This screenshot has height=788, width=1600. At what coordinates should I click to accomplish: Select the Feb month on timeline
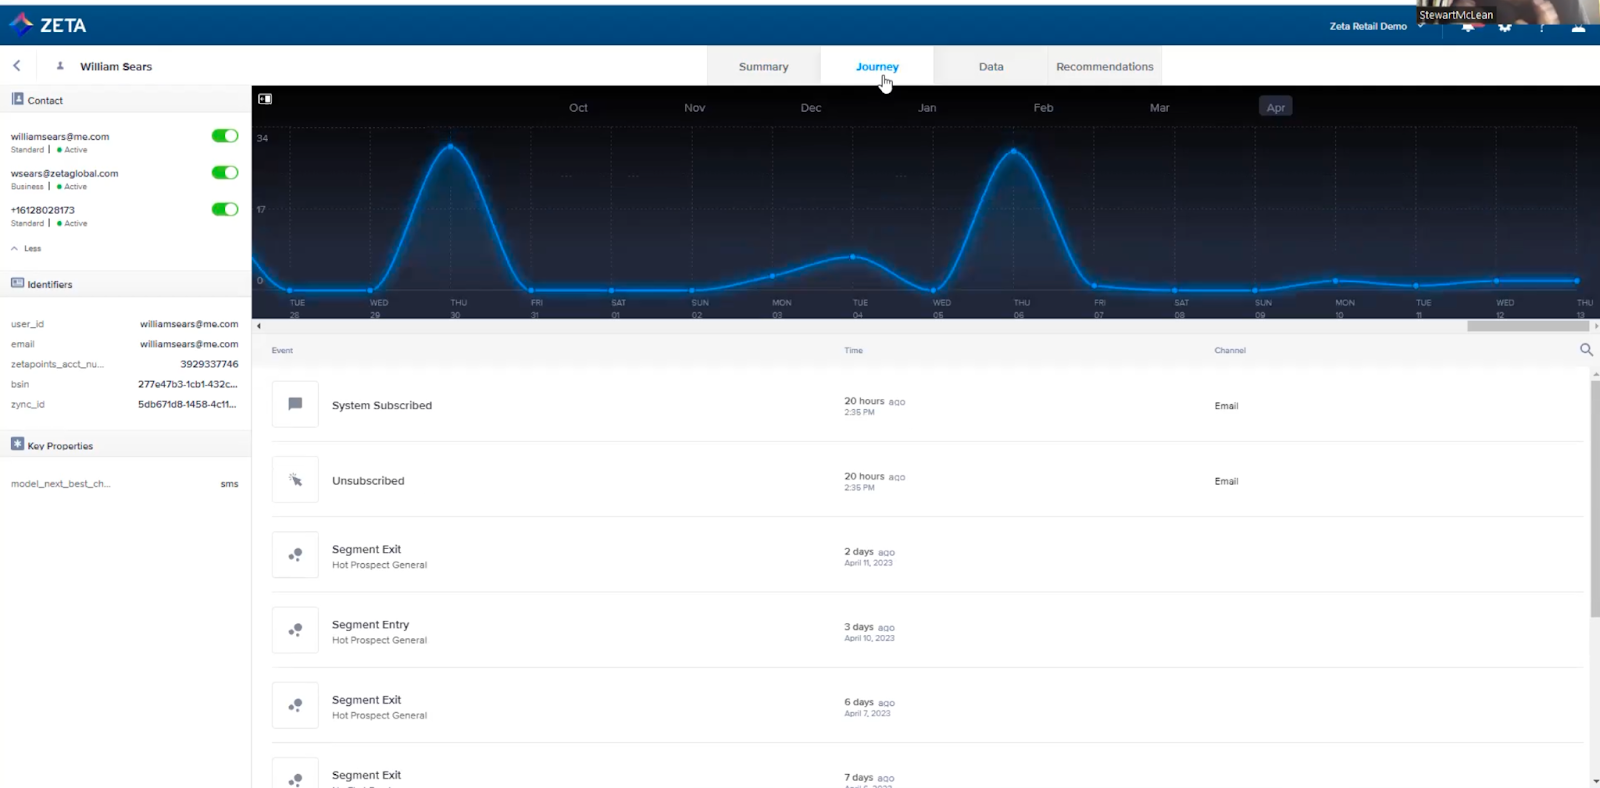(1043, 108)
